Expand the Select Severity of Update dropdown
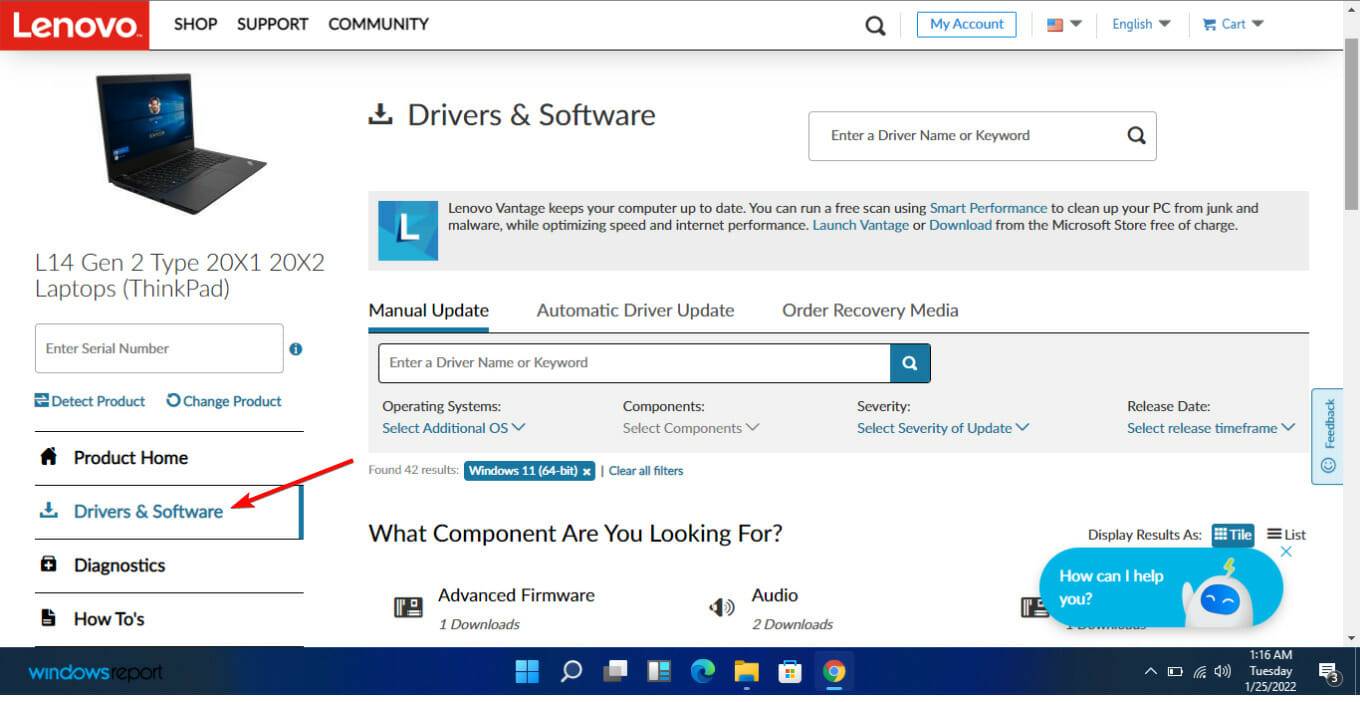Viewport: 1360px width, 702px height. click(943, 428)
